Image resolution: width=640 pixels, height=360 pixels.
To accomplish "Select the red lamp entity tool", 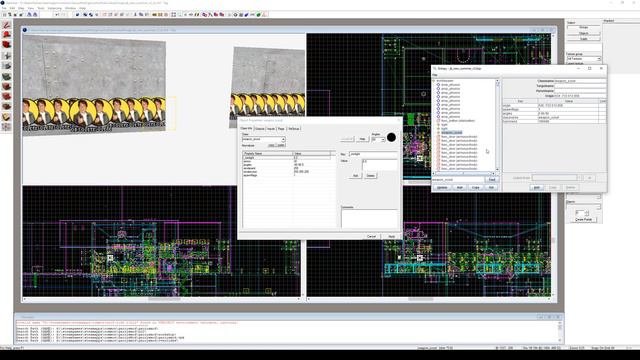I will (7, 35).
